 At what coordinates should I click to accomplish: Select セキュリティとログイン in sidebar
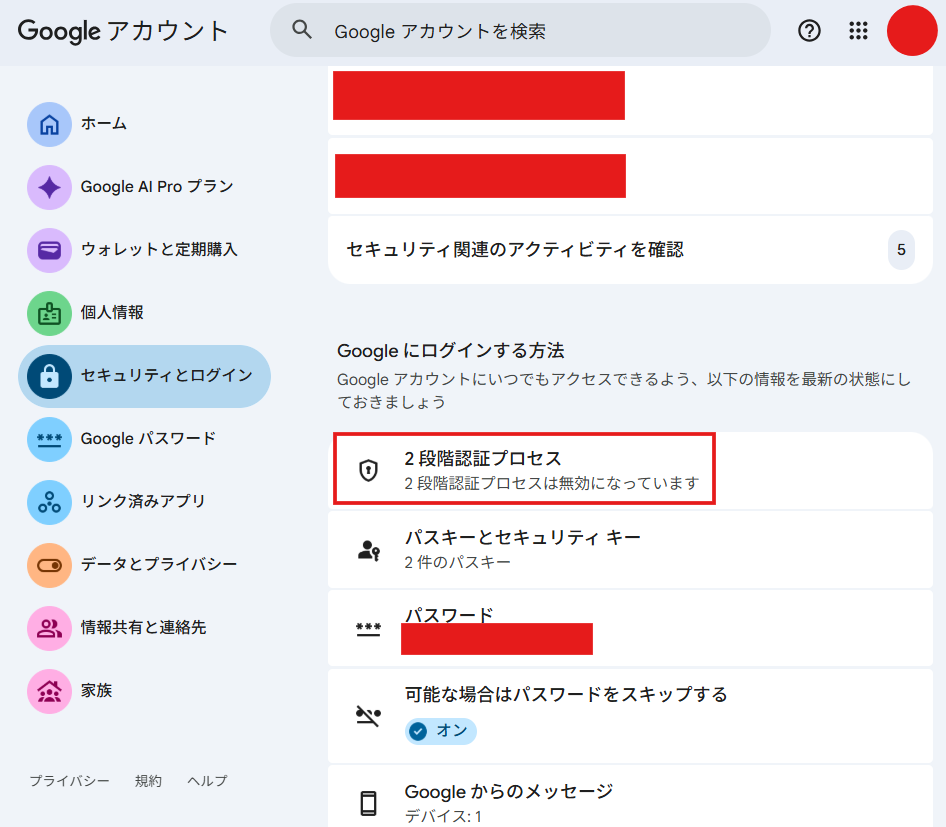coord(144,376)
